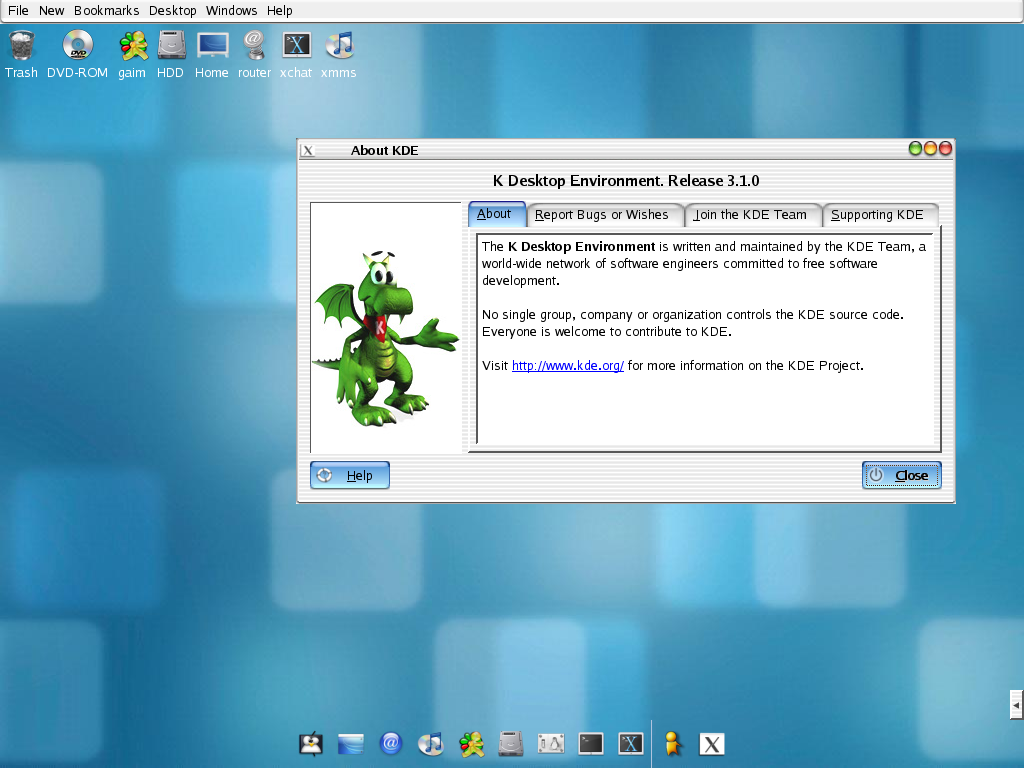The height and width of the screenshot is (768, 1024).
Task: Click the penguin settings panel icon in the dock
Action: [x=551, y=743]
